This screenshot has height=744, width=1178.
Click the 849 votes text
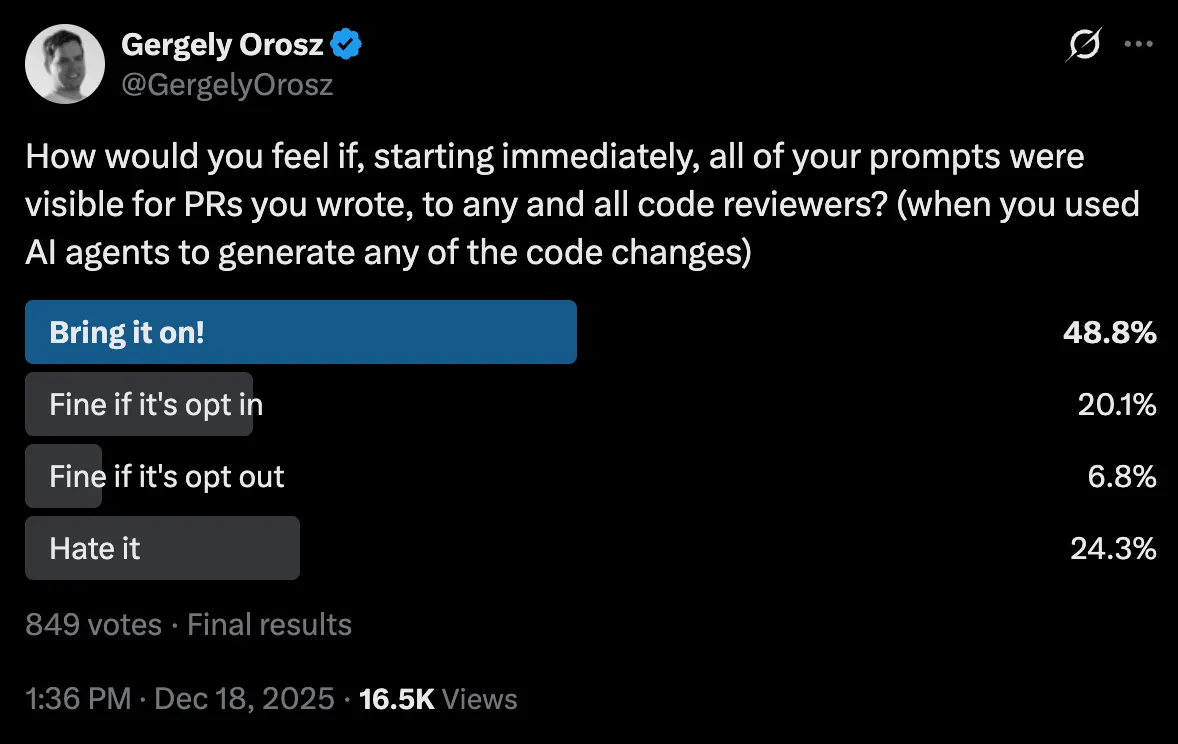coord(93,624)
